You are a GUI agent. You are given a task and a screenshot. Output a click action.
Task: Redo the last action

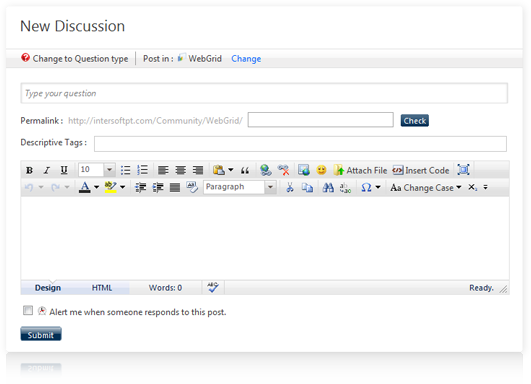coord(55,187)
